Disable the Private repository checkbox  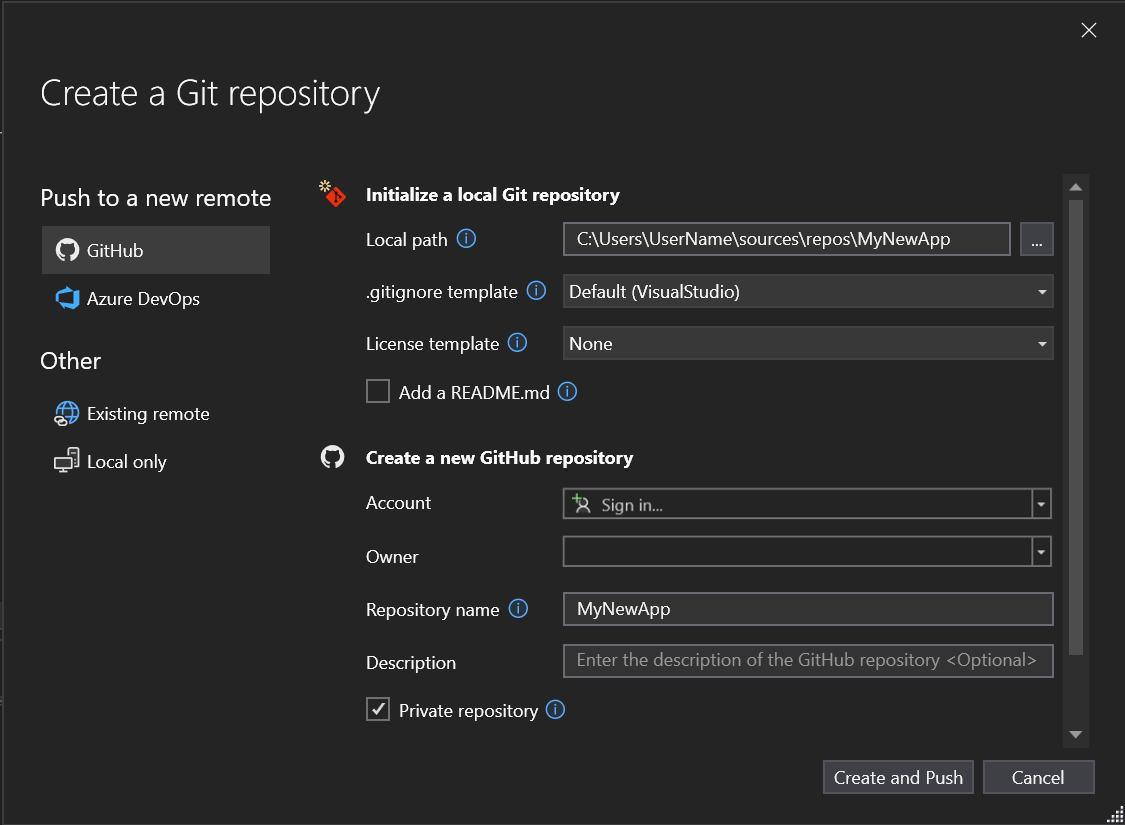[x=378, y=709]
